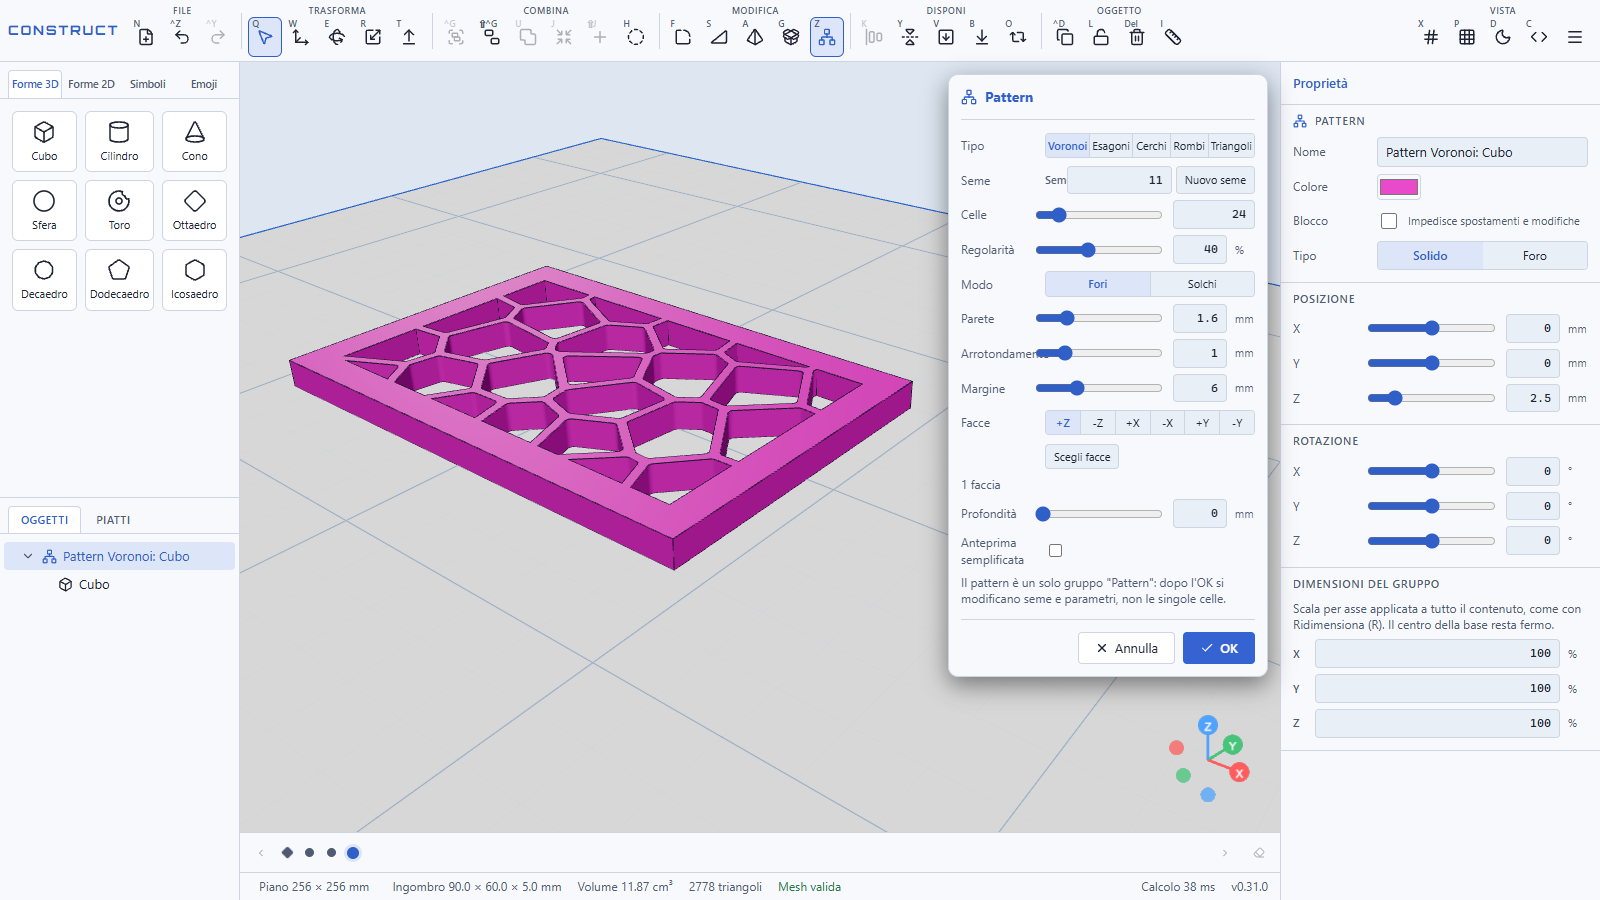Adjust the Celle slider
This screenshot has width=1600, height=900.
(x=1098, y=215)
